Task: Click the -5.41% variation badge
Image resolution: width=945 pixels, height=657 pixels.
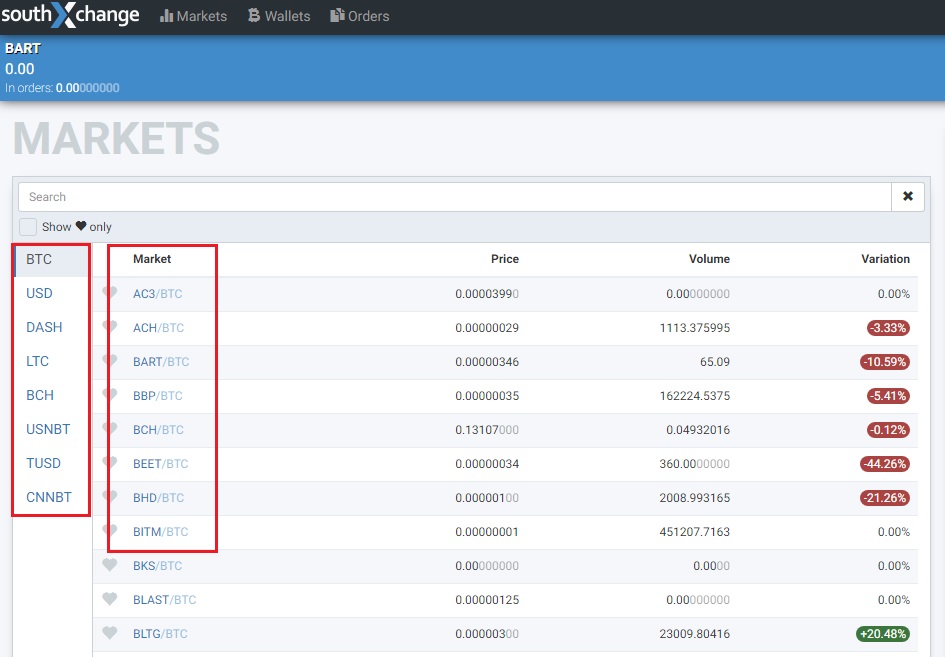Action: coord(888,396)
